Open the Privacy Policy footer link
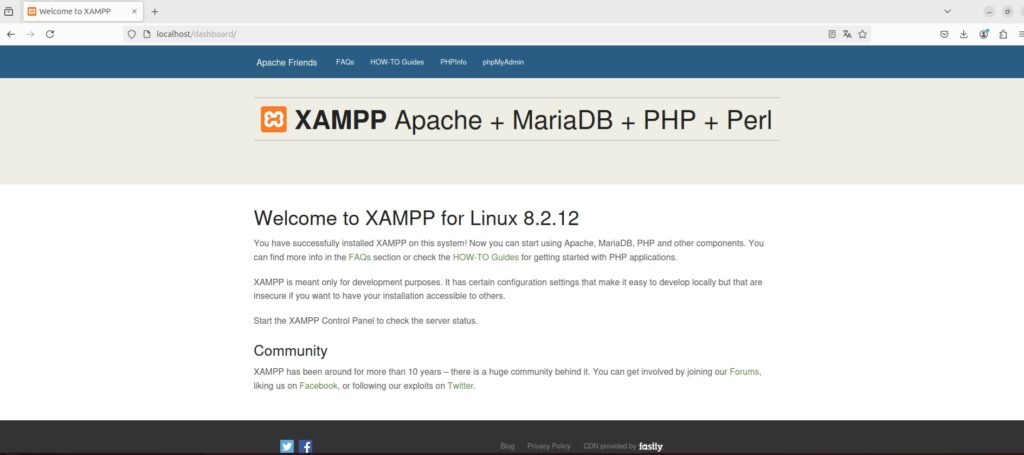This screenshot has width=1024, height=455. point(549,447)
